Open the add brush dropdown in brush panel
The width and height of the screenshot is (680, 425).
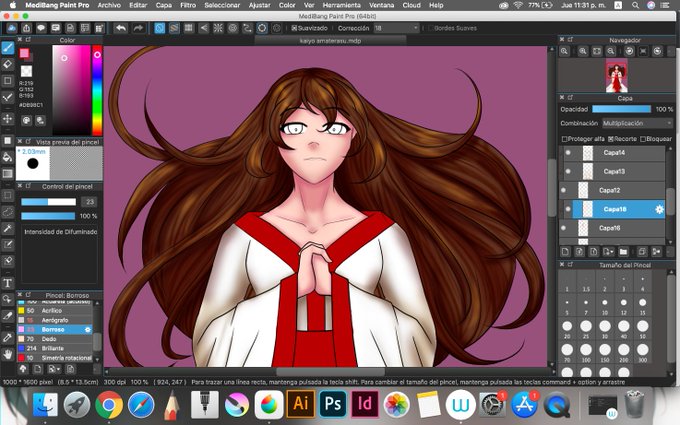coord(54,369)
